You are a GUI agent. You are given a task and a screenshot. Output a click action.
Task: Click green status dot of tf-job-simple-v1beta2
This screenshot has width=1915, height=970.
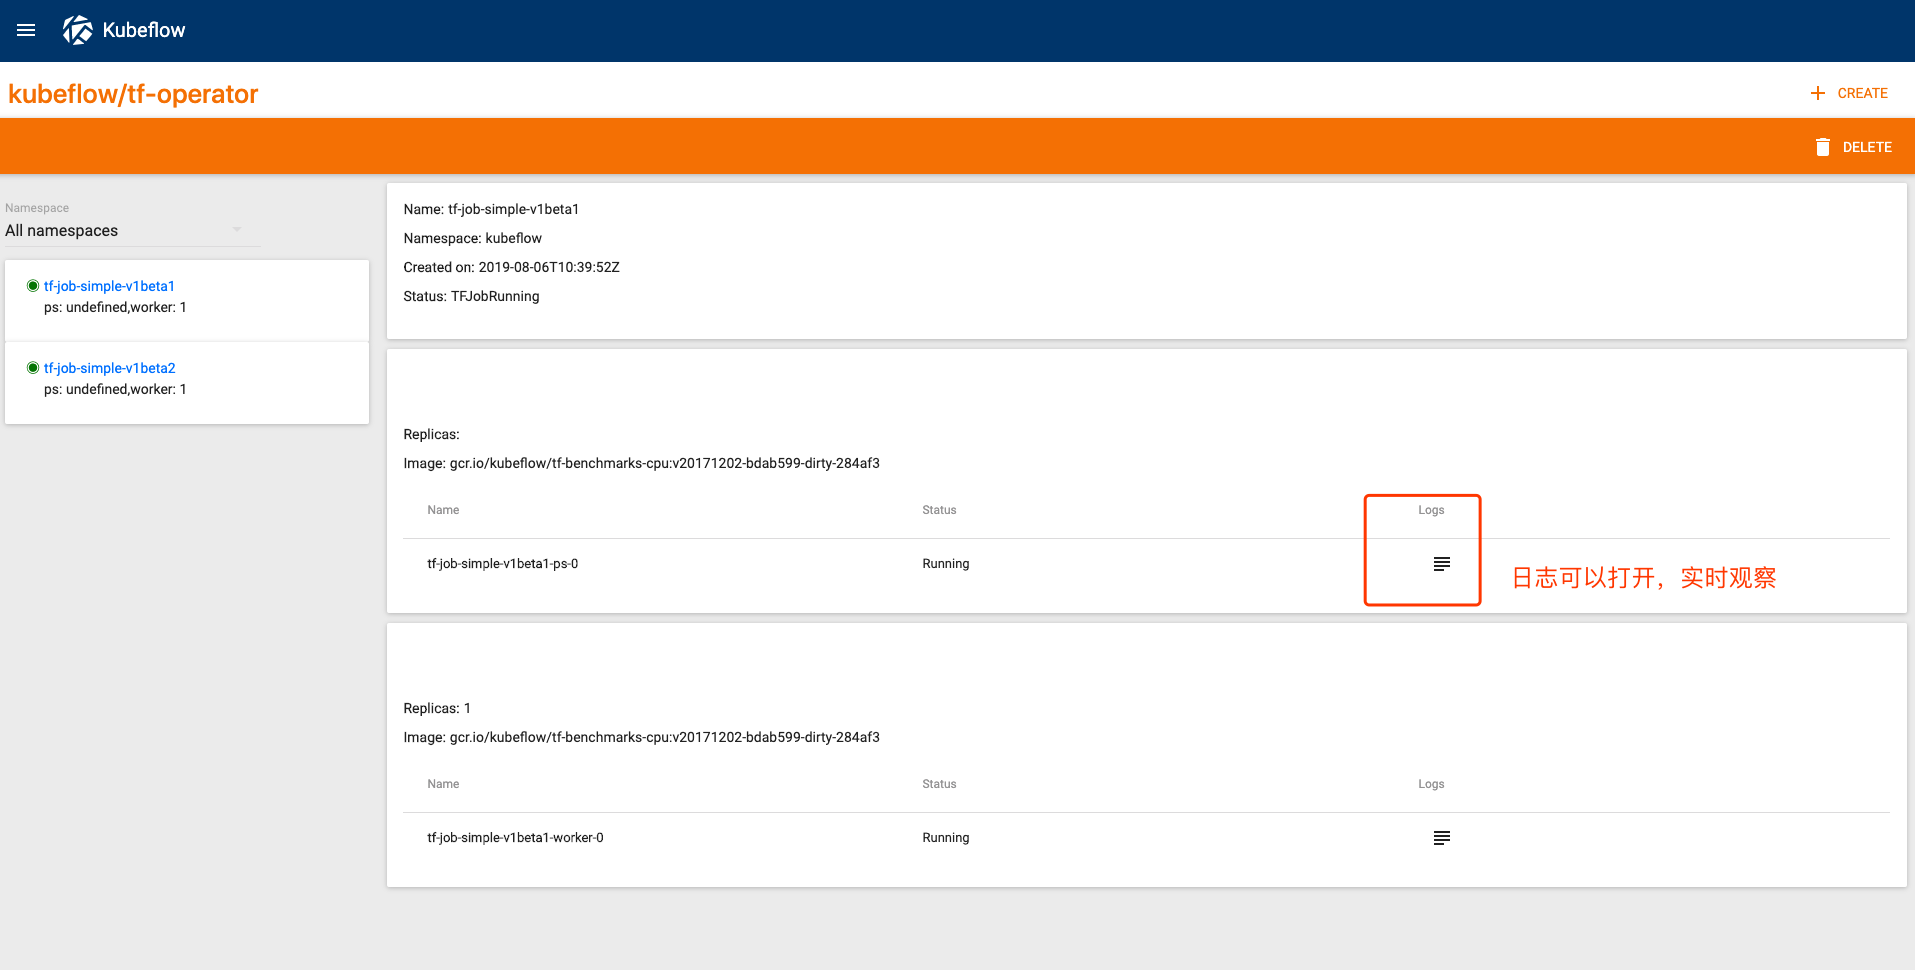(x=33, y=368)
